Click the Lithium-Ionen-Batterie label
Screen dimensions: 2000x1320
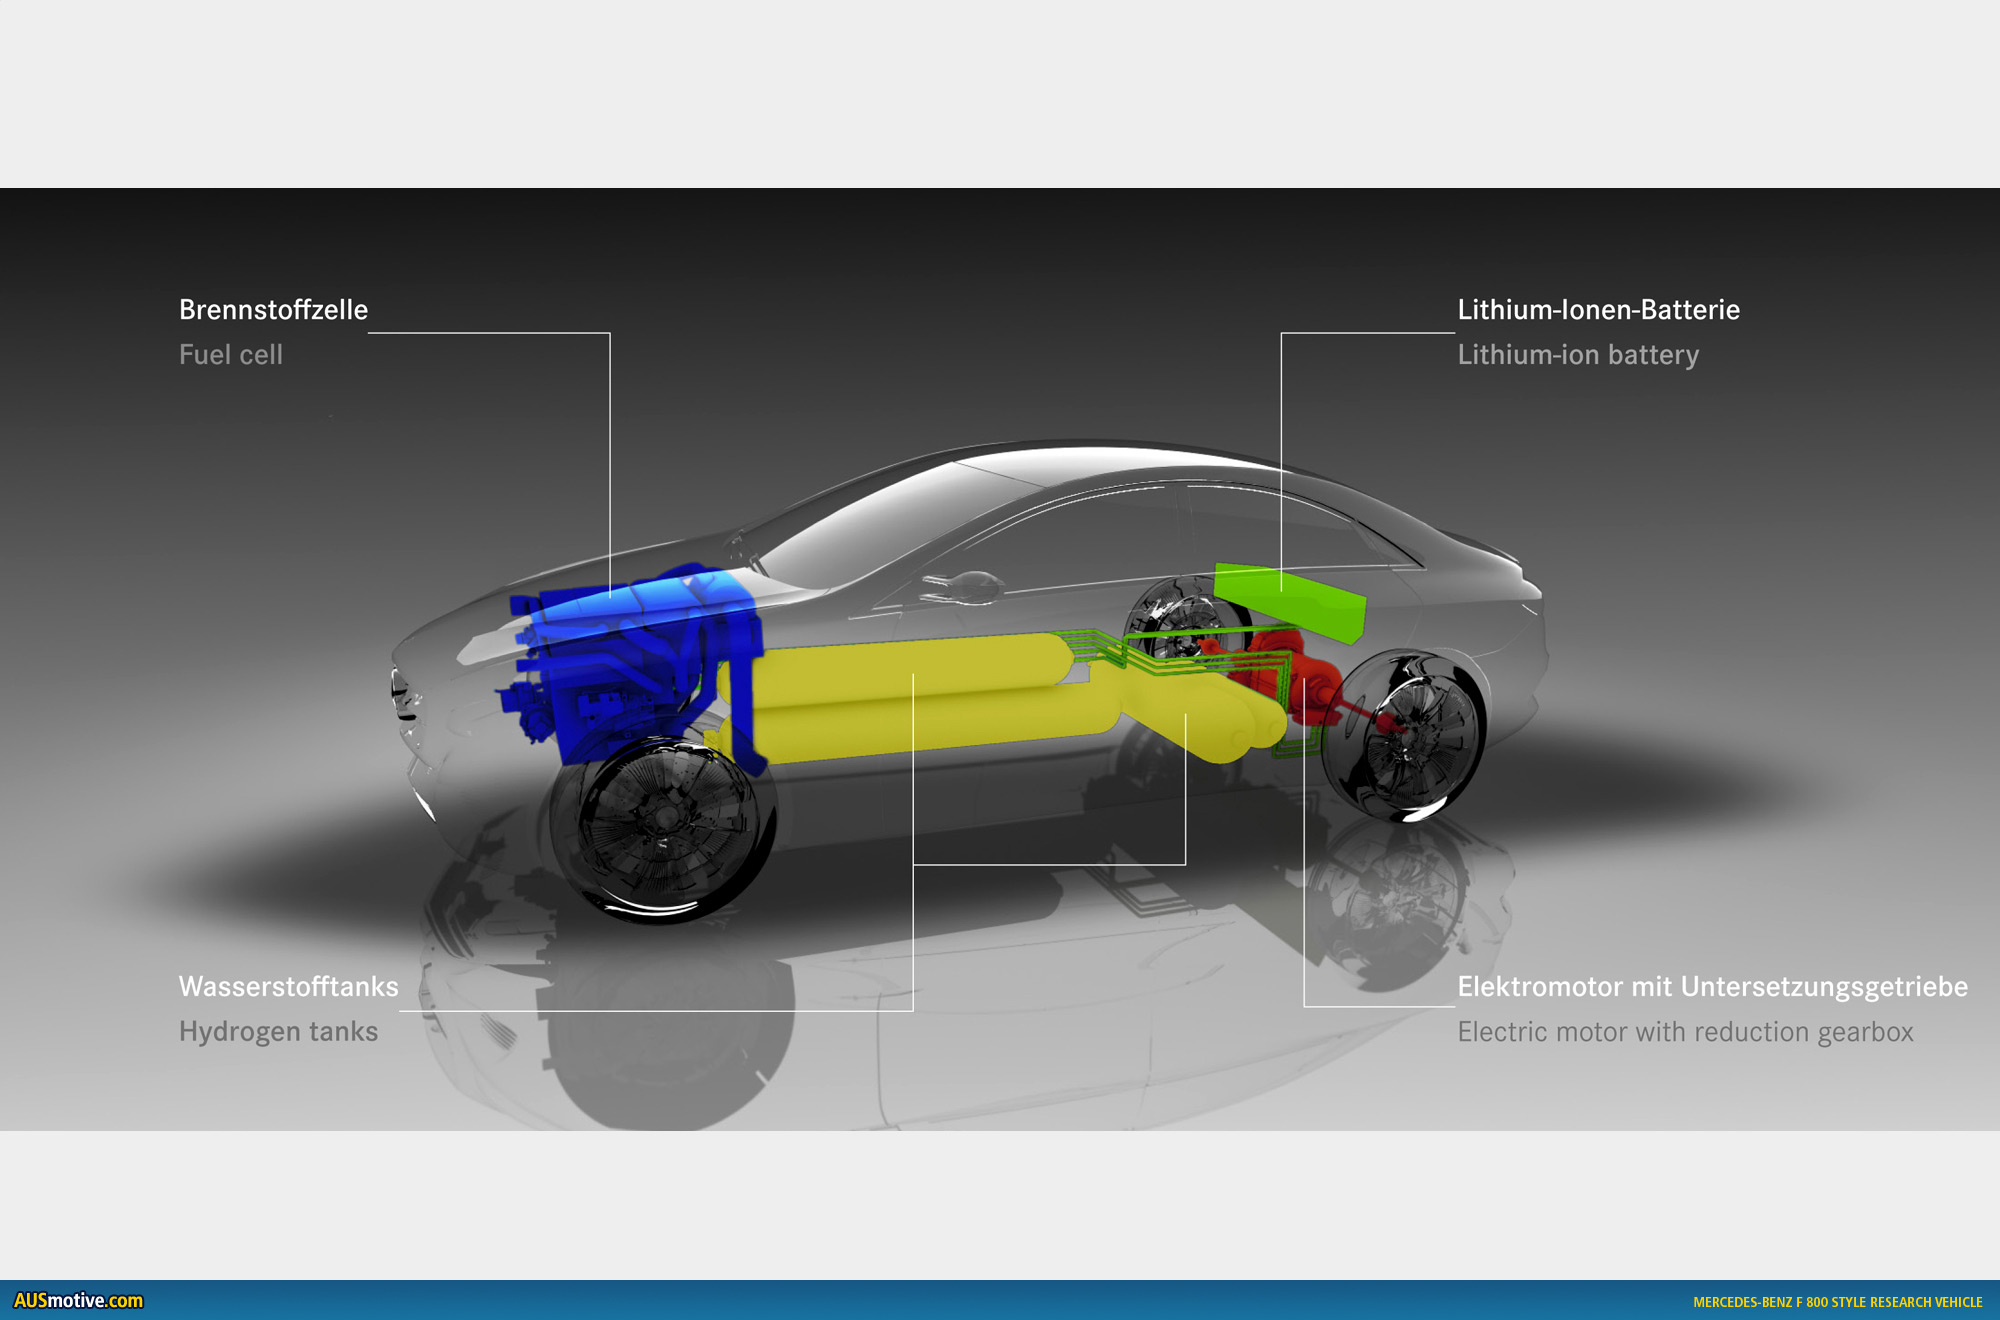[1598, 310]
